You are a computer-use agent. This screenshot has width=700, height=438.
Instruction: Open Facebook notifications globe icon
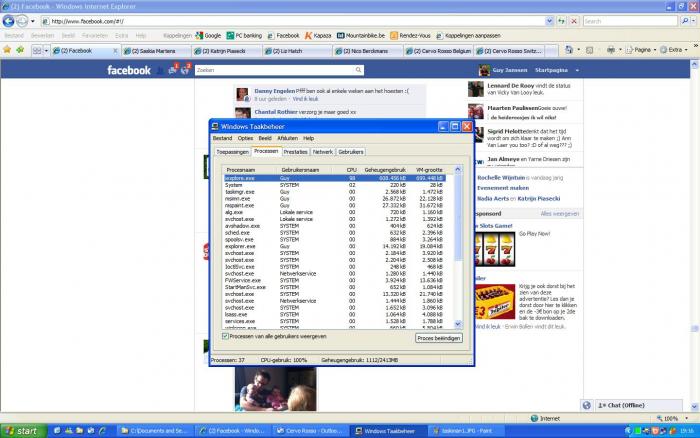click(x=186, y=70)
